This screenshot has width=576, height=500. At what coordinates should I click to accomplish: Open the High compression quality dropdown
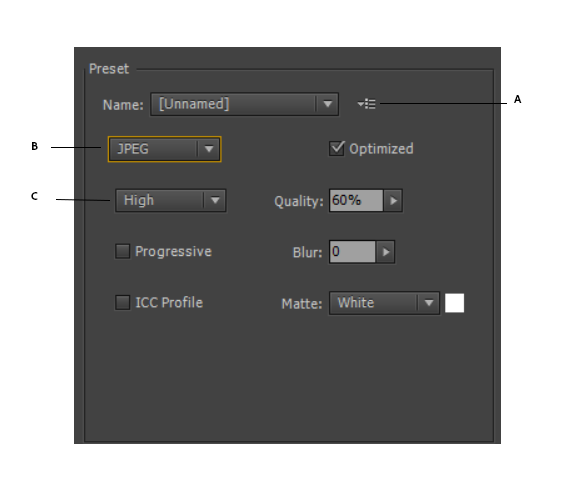[x=170, y=201]
